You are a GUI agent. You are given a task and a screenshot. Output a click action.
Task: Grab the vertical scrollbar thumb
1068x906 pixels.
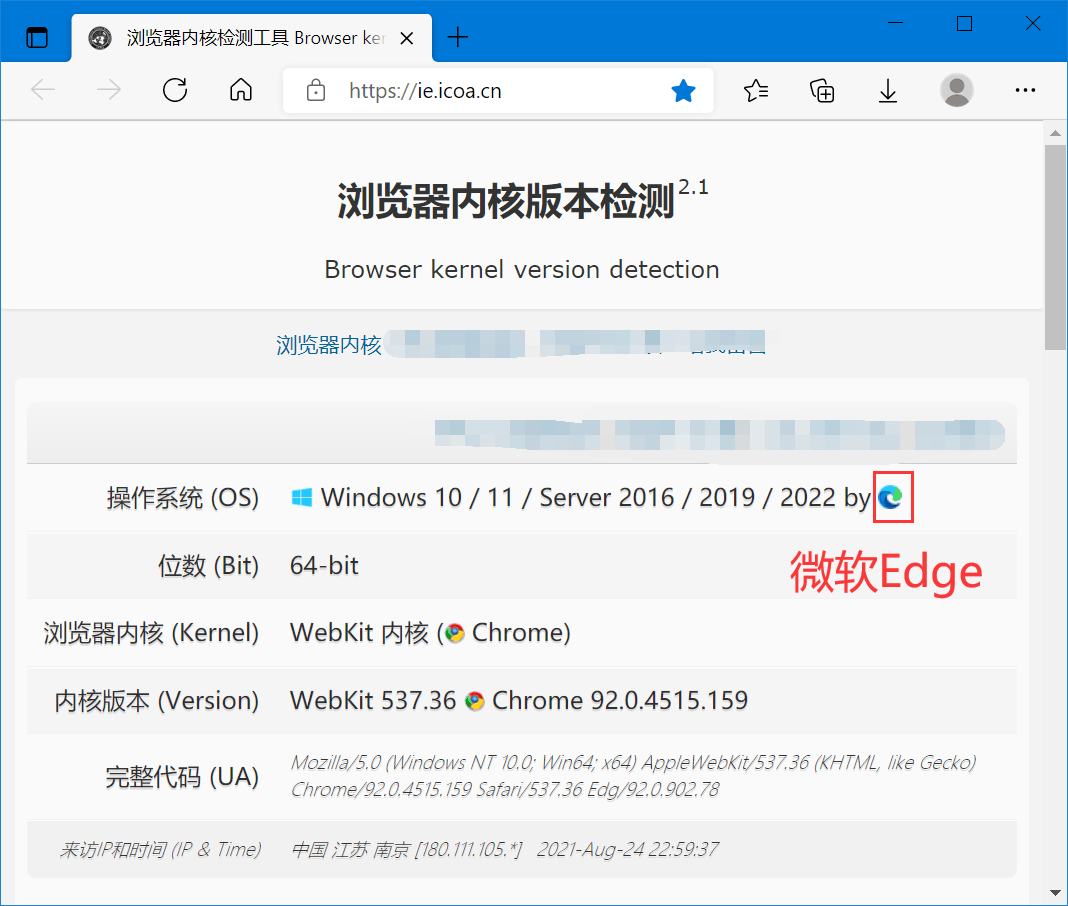pos(1055,247)
